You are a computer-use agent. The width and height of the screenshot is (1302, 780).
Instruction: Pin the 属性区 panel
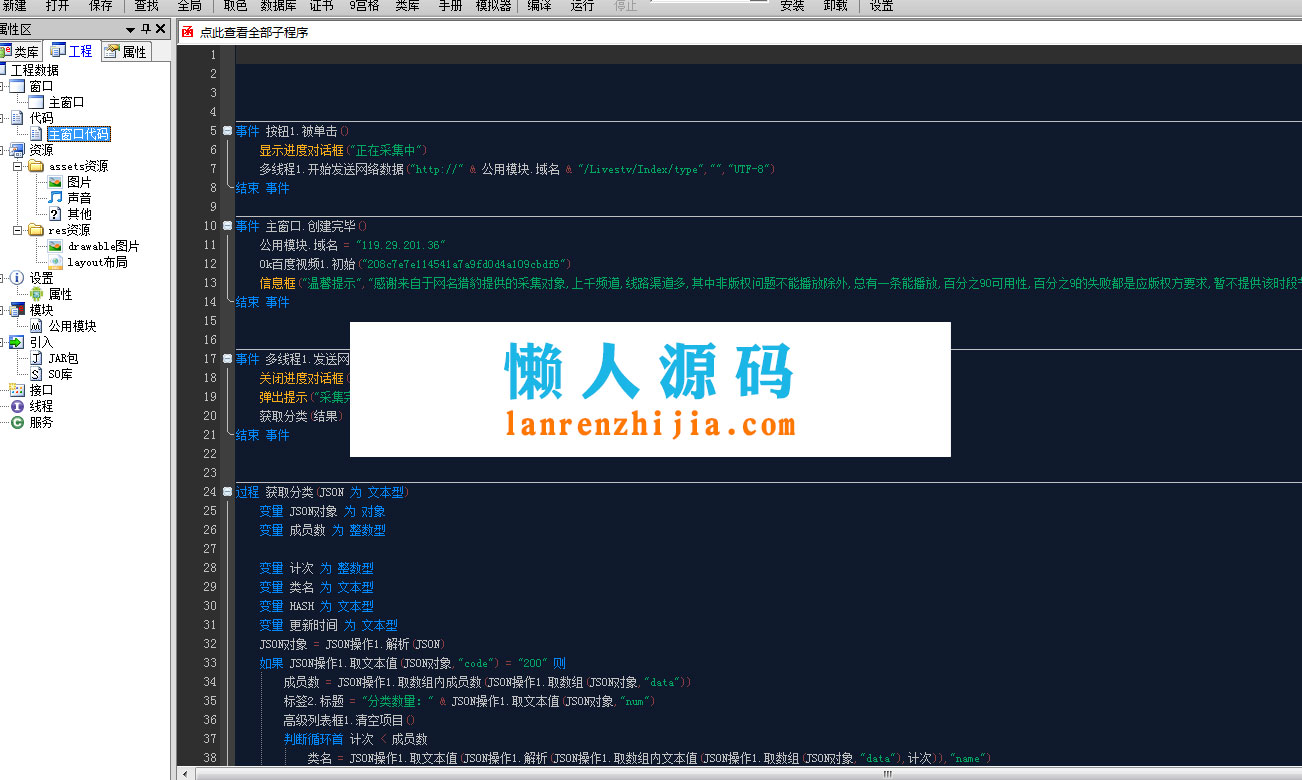pyautogui.click(x=146, y=29)
